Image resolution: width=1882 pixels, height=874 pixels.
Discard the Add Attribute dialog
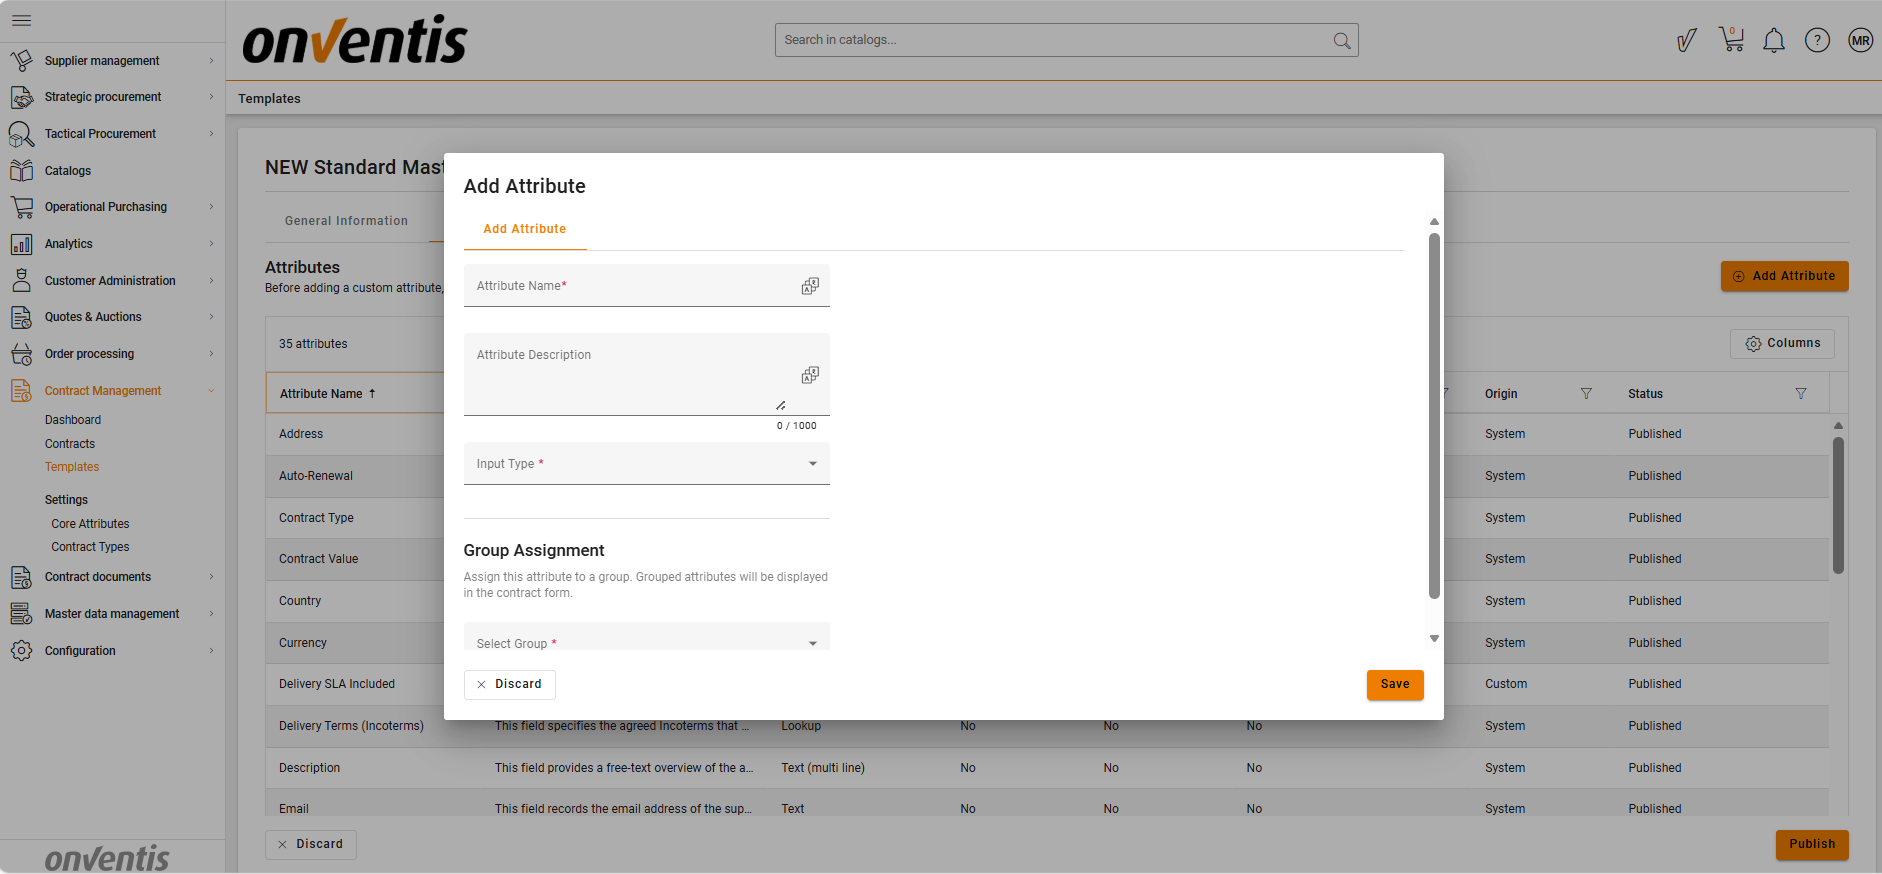[x=509, y=684]
